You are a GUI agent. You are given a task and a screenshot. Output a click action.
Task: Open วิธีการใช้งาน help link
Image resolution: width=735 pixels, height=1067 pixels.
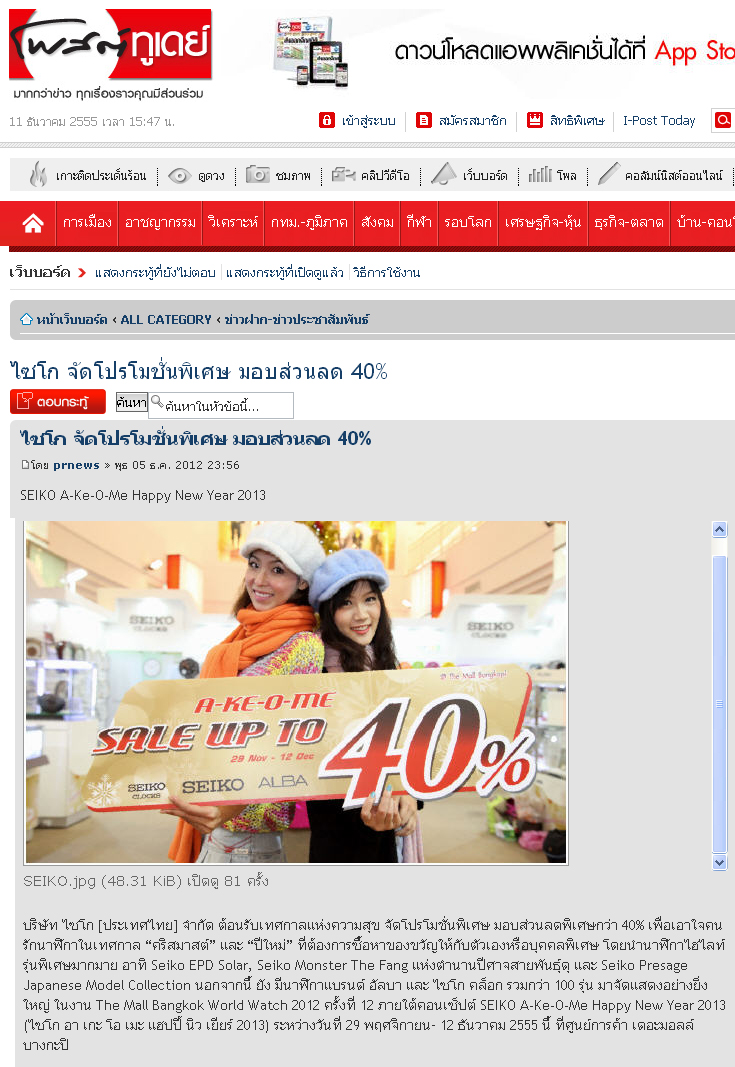pos(386,272)
